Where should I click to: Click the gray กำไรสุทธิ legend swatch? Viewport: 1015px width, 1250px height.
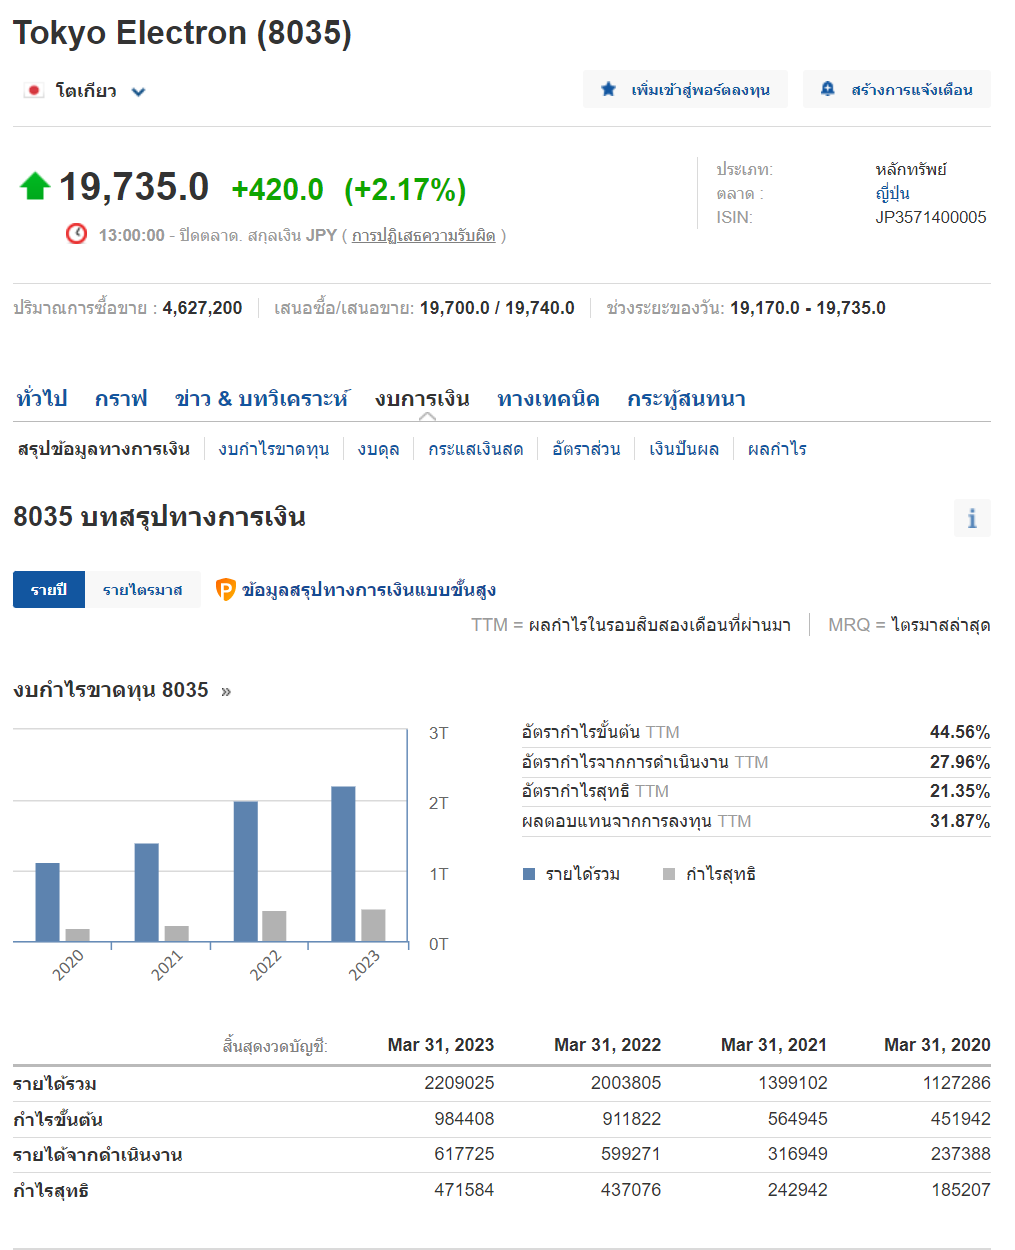click(669, 874)
